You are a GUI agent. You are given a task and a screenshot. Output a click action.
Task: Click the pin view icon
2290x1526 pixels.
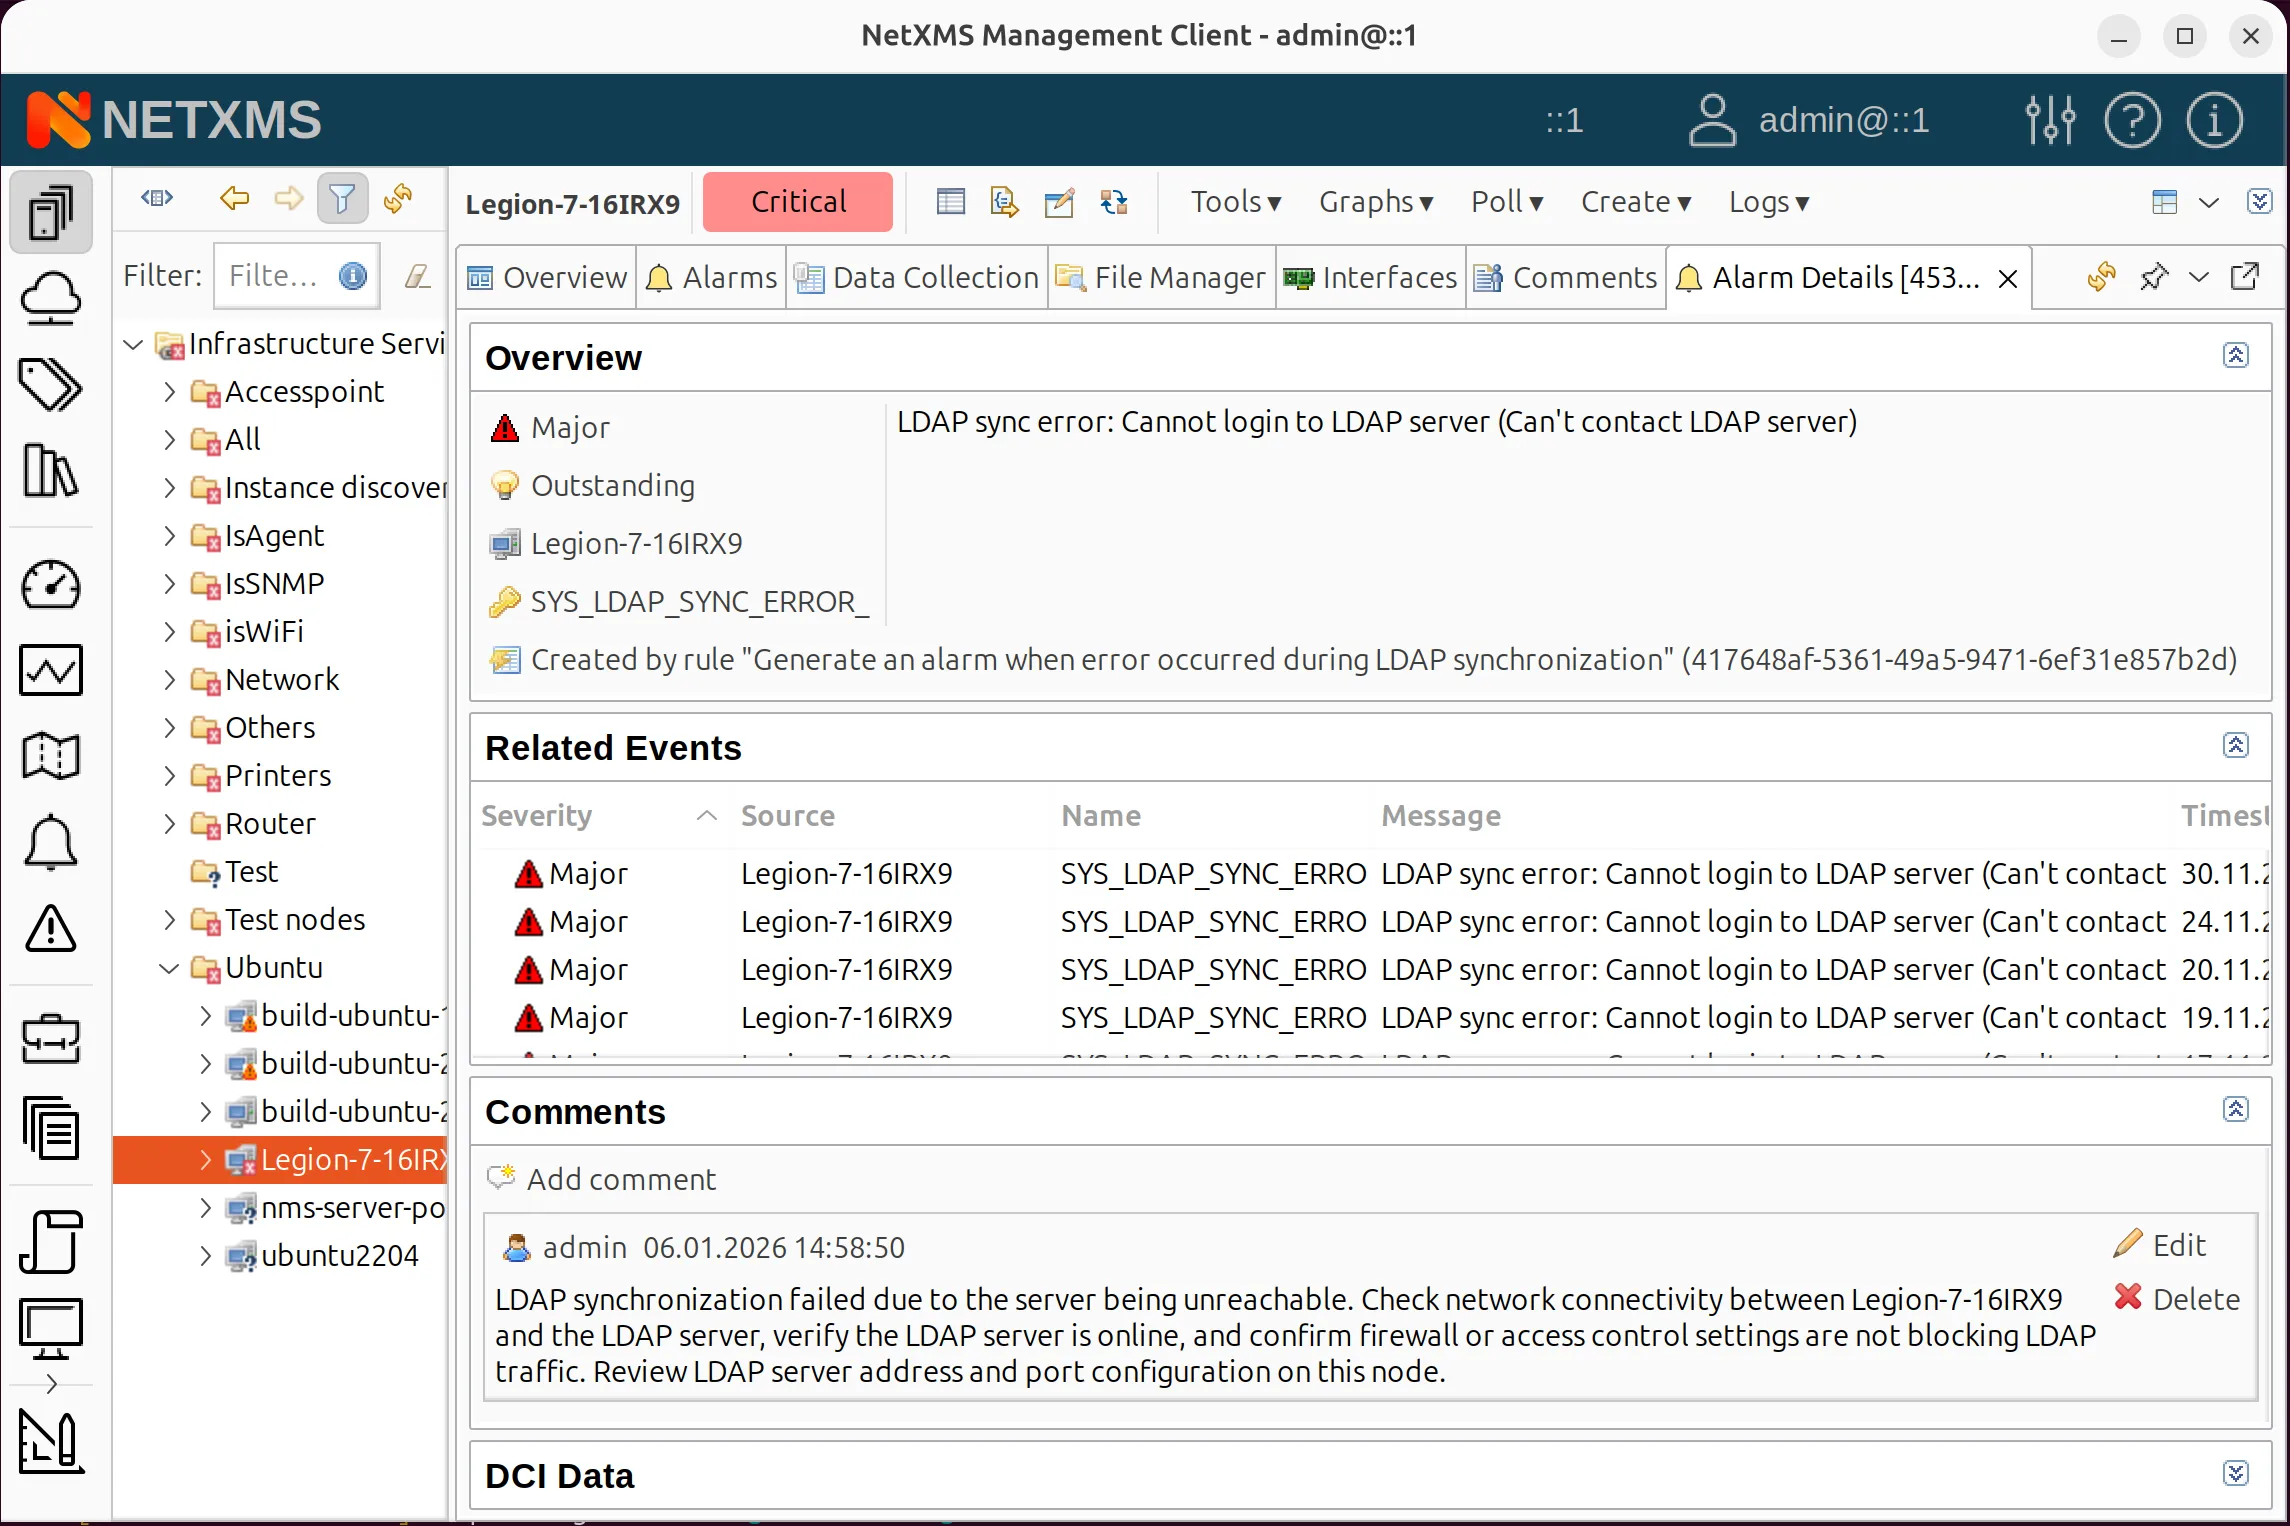(x=2153, y=277)
